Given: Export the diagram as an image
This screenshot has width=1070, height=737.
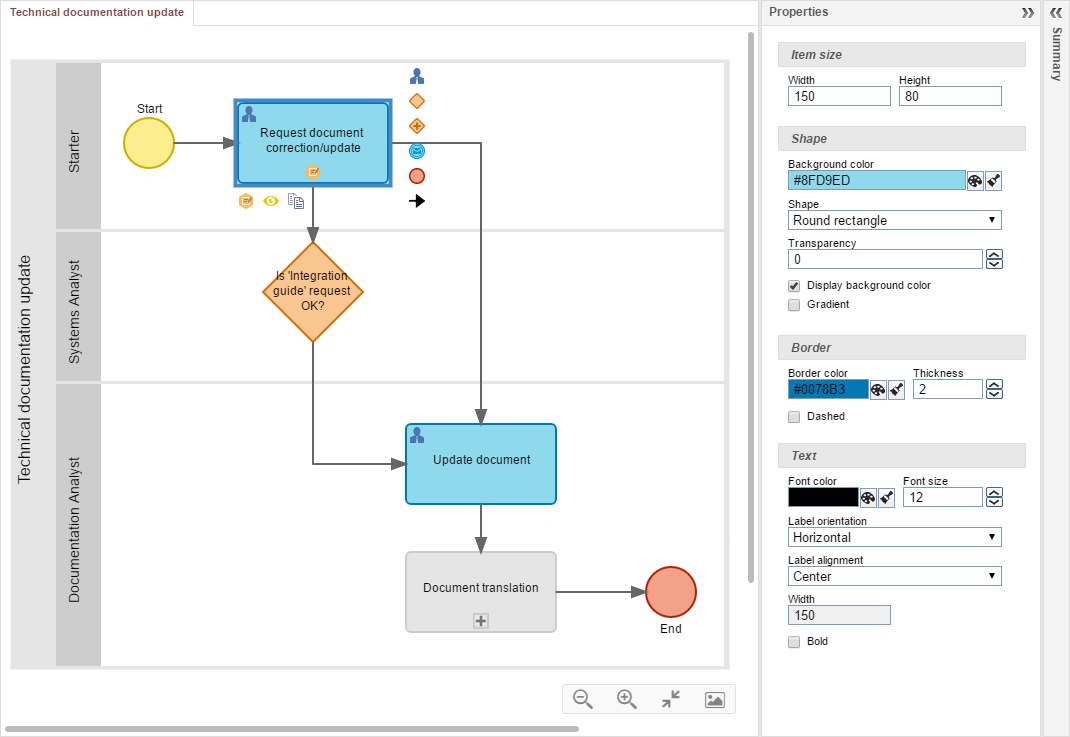Looking at the screenshot, I should [x=714, y=699].
